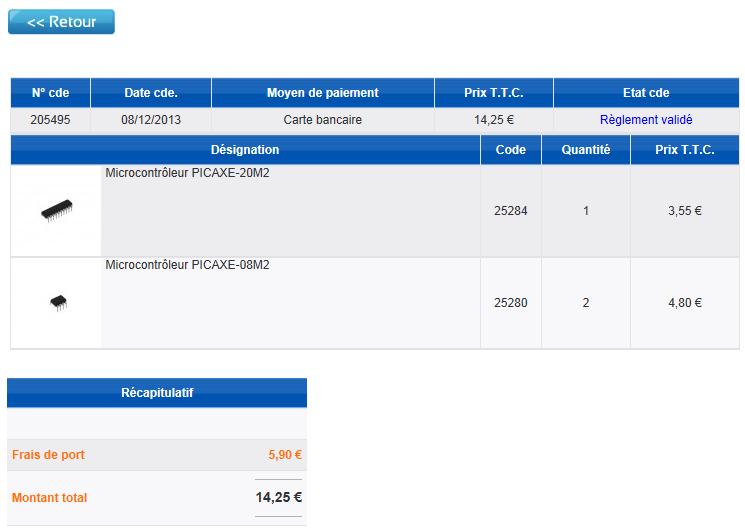Click the Récapitulatif summary header
The width and height of the screenshot is (745, 529).
[157, 393]
